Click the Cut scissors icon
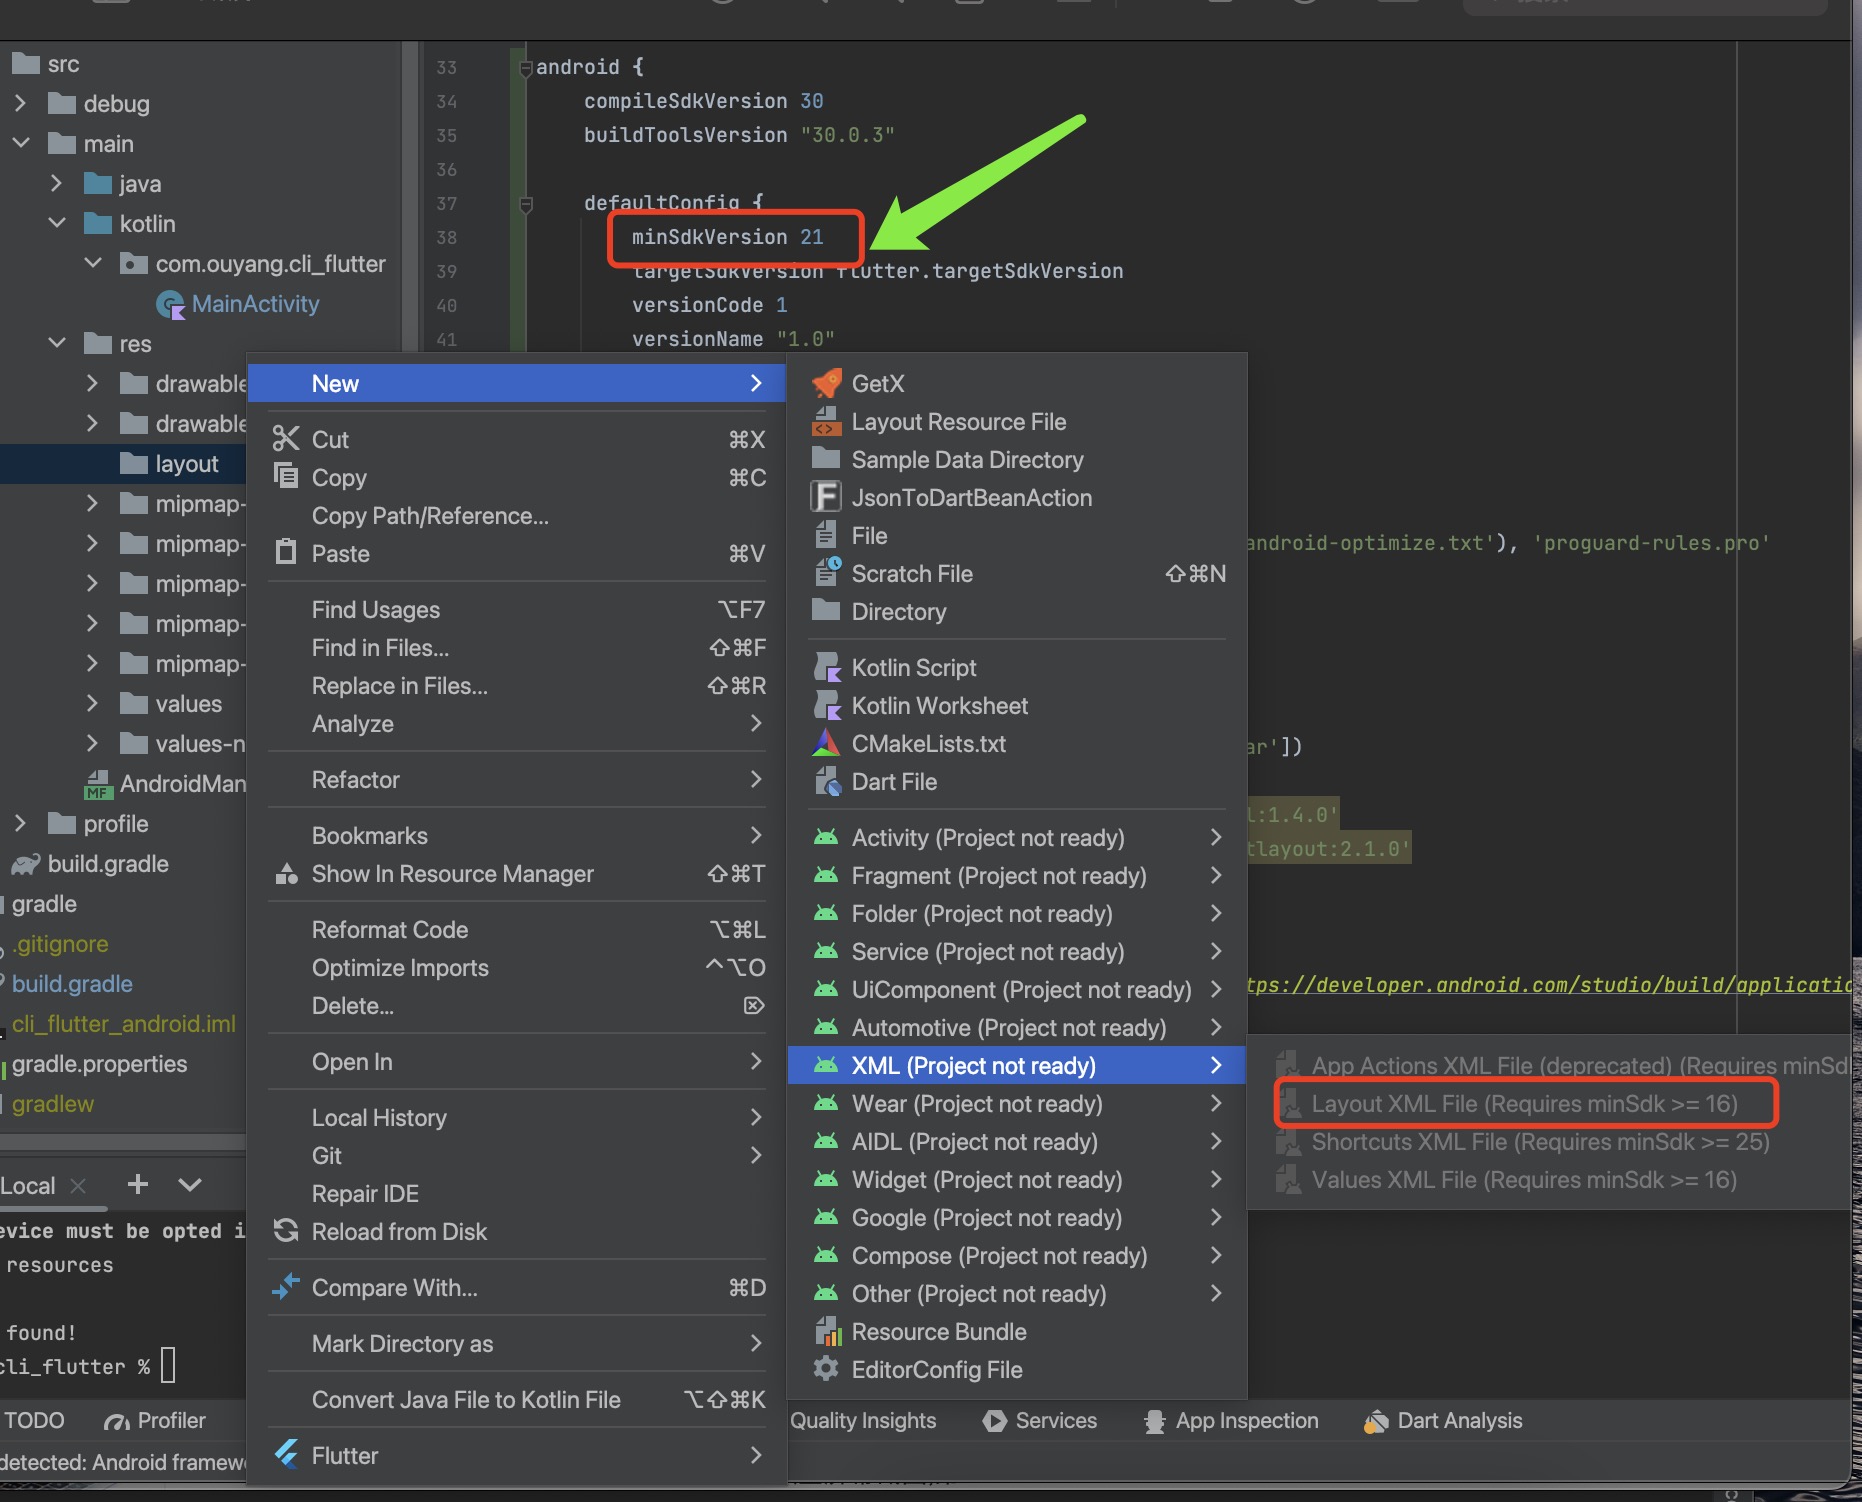 coord(286,439)
